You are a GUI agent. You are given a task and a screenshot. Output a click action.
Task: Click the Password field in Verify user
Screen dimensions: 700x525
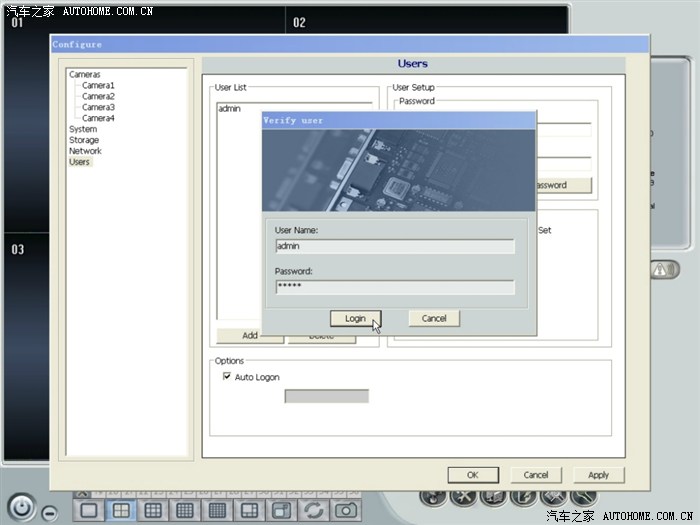395,287
